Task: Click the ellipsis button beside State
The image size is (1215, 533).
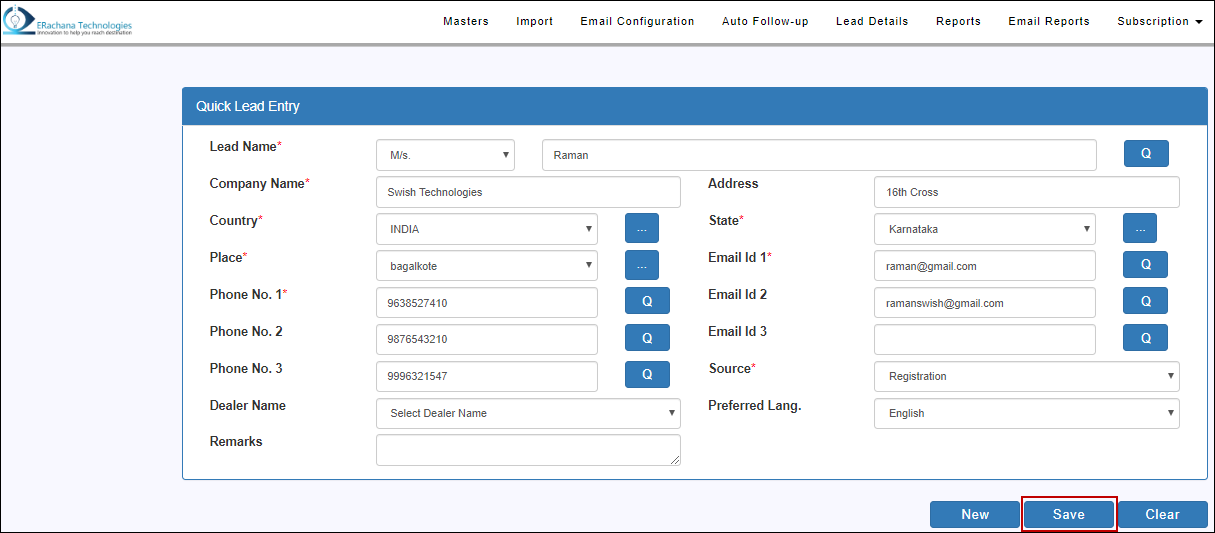Action: click(x=1140, y=228)
